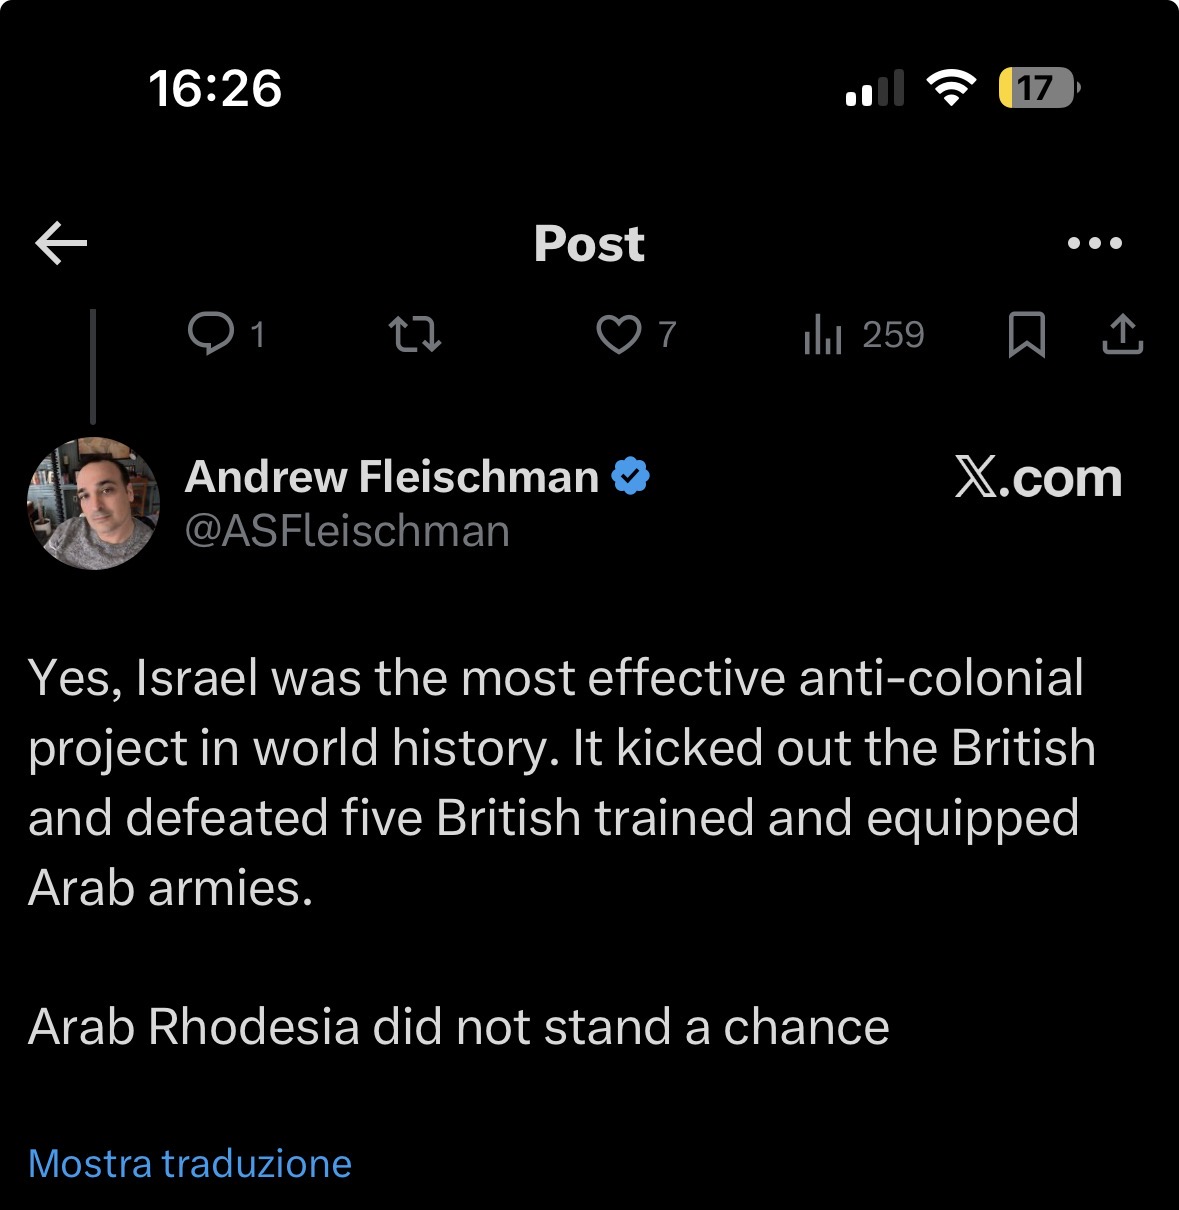Tap the back arrow icon
Screen dimensions: 1179x1210
(61, 243)
